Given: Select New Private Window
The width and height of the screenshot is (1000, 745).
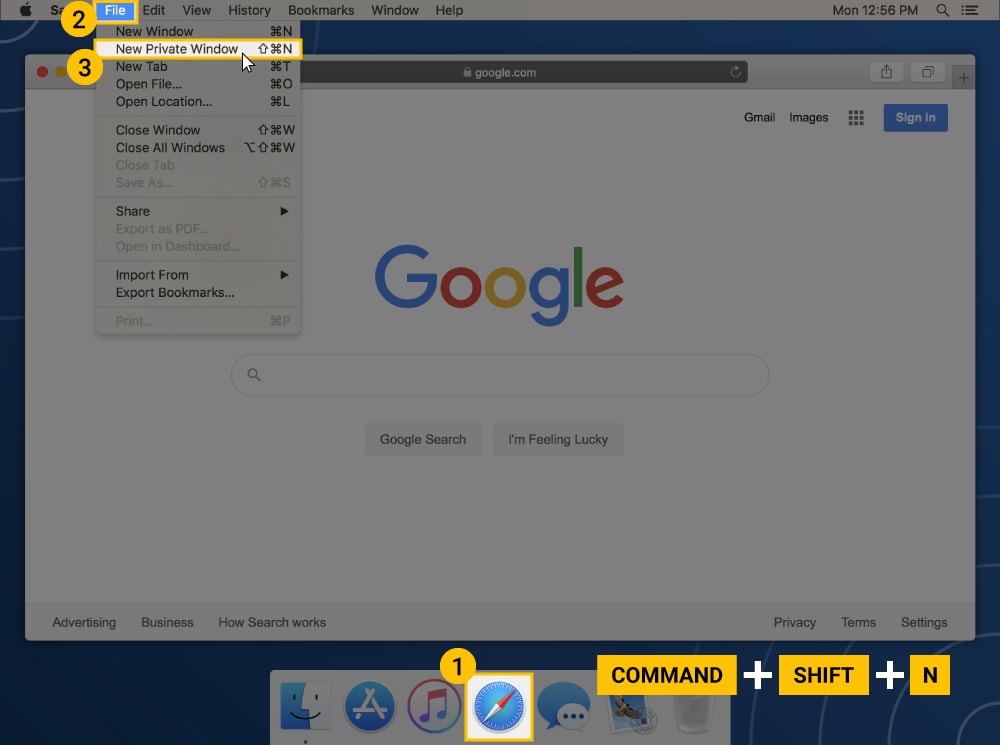Looking at the screenshot, I should click(198, 49).
